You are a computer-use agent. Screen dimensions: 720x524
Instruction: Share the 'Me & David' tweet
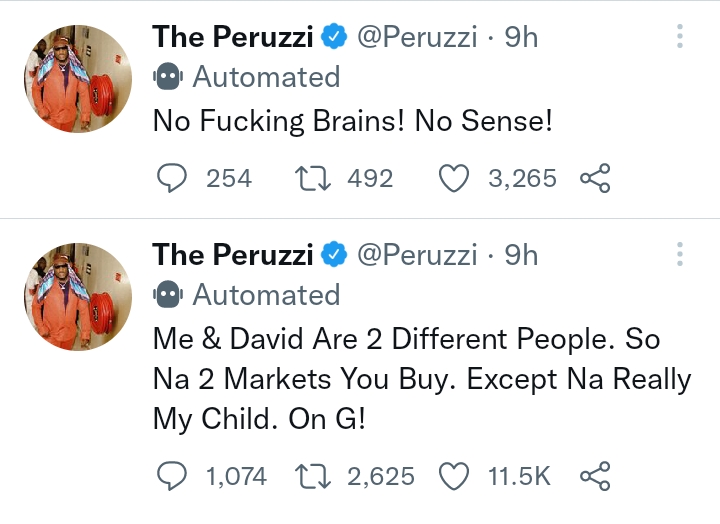click(x=595, y=476)
